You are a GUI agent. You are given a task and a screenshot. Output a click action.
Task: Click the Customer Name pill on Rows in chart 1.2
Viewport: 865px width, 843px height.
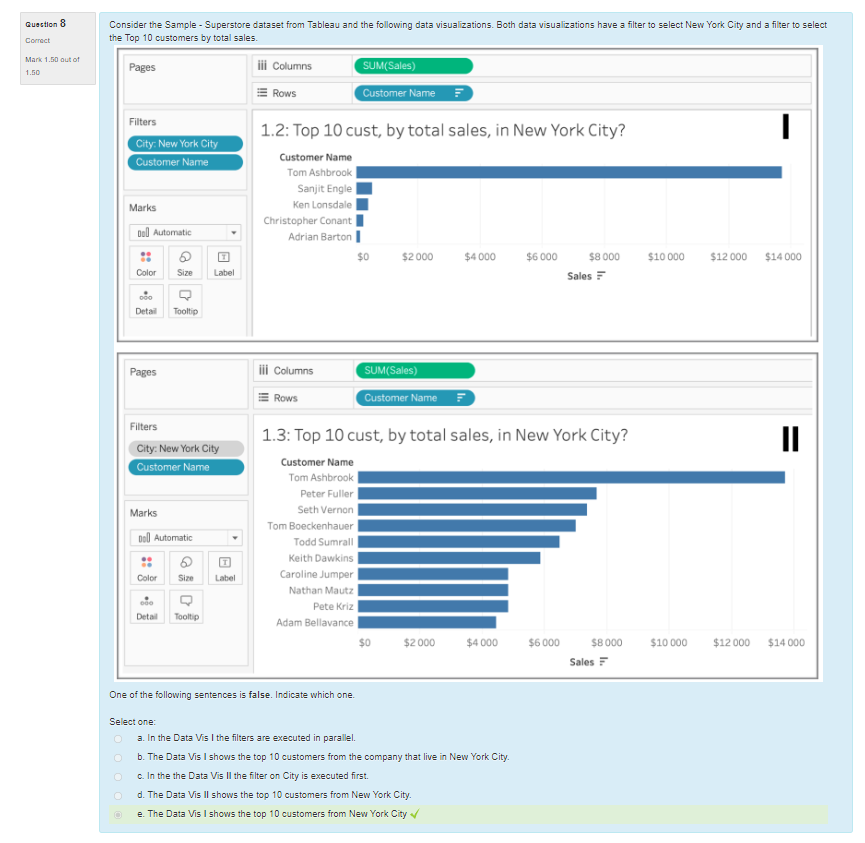412,93
